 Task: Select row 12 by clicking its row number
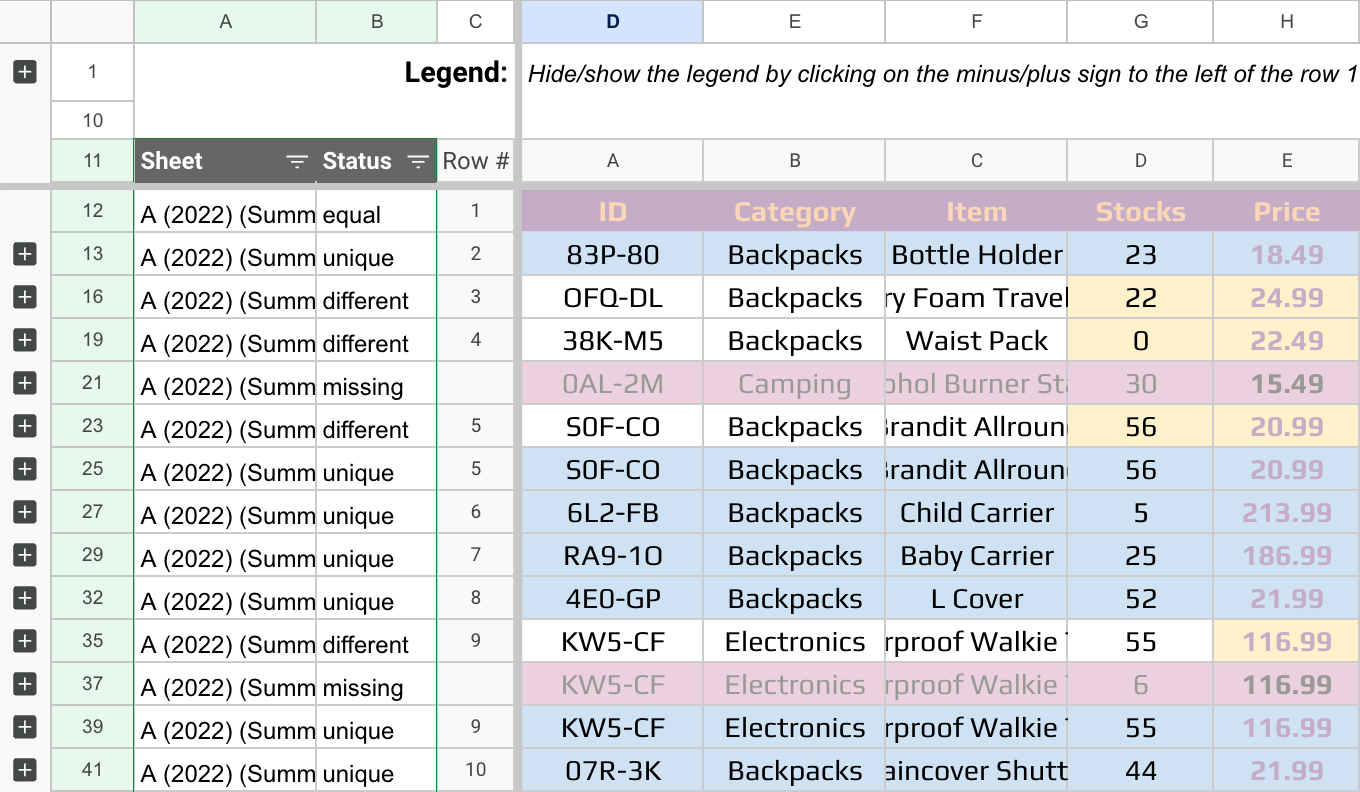point(92,211)
